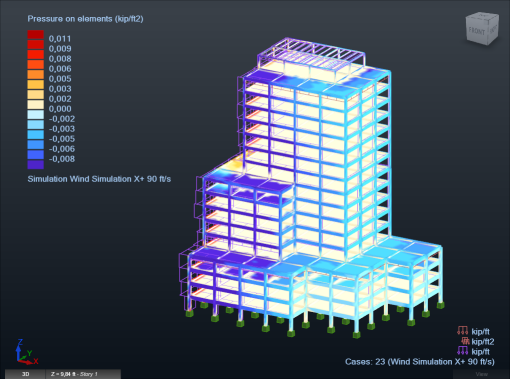
Task: Select the dark violet bottommost legend swatch
Action: point(36,165)
